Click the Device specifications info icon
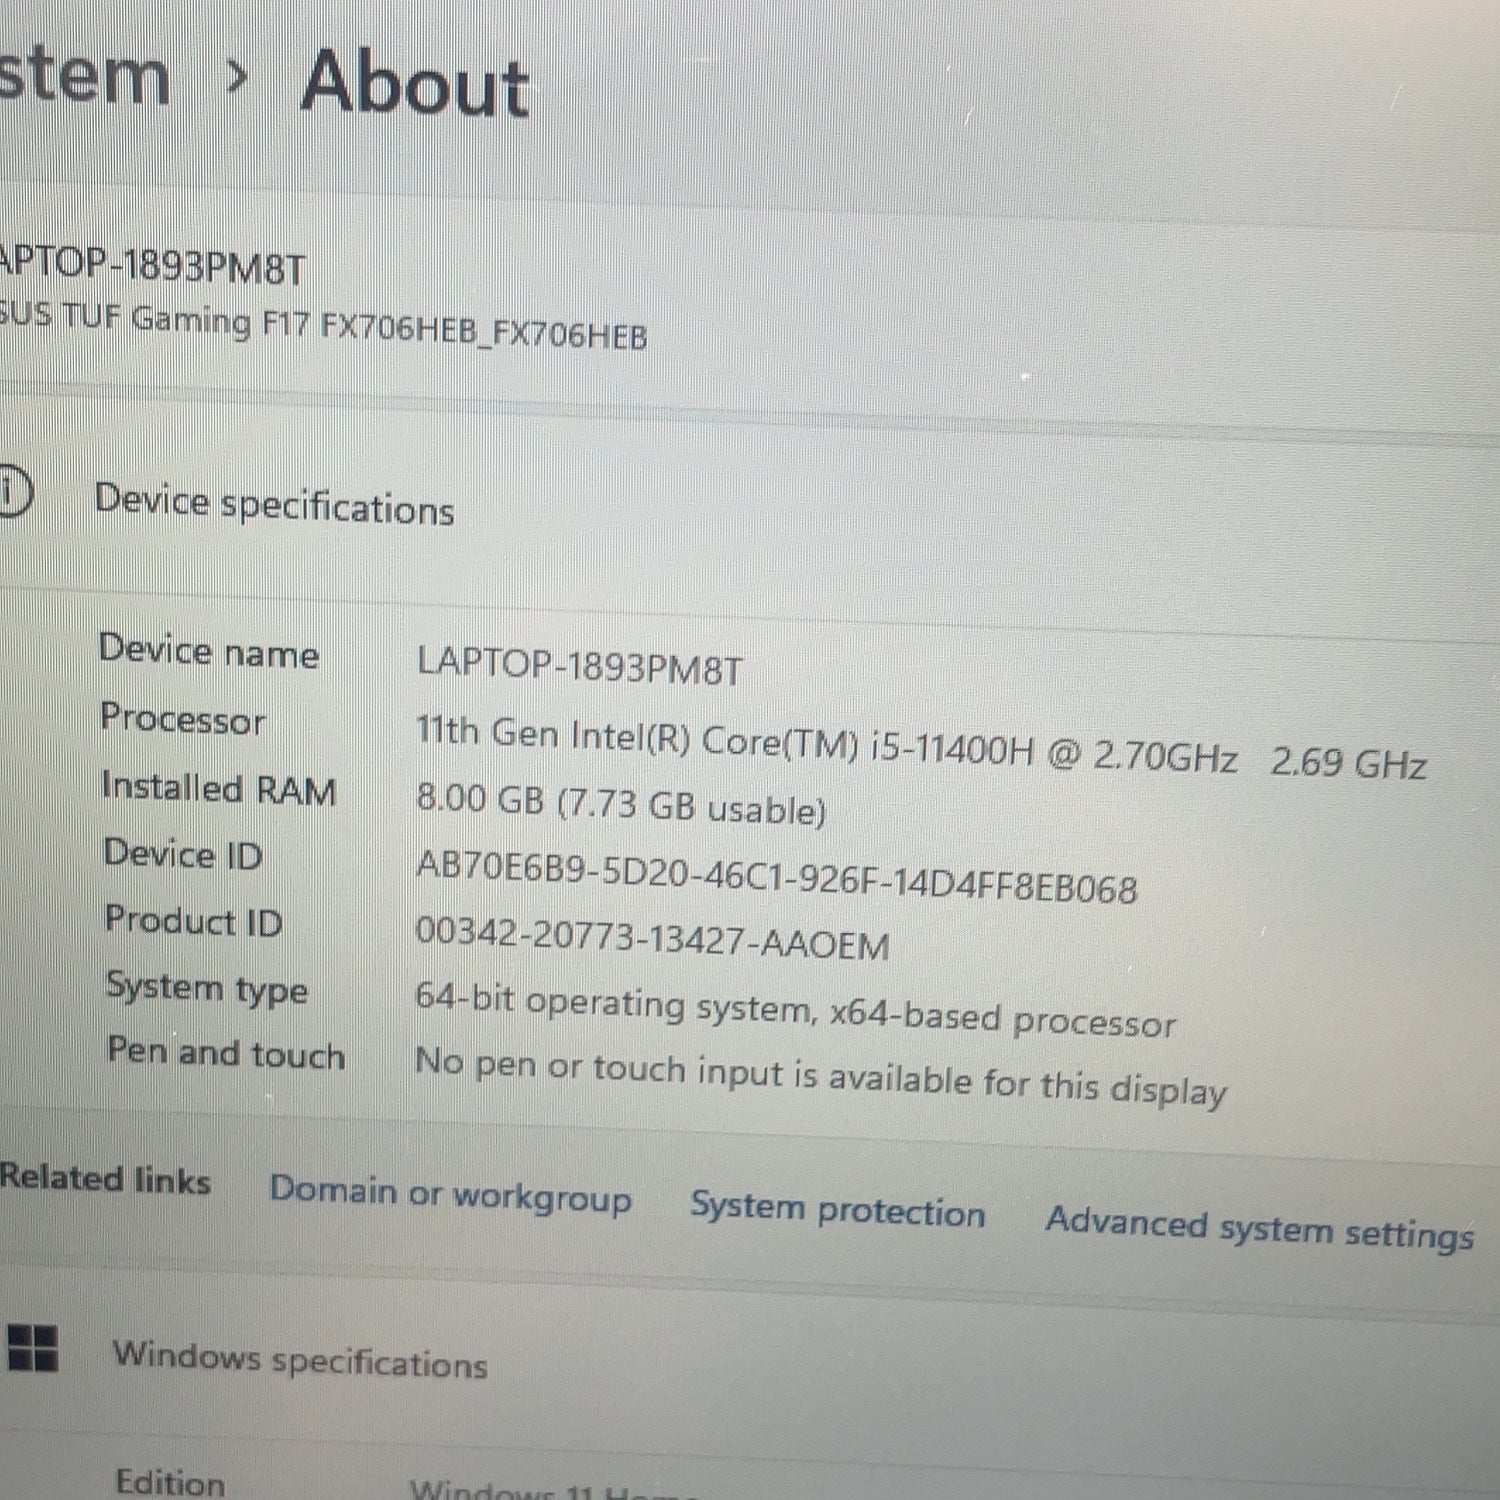Screen dimensions: 1500x1500 click(x=14, y=493)
